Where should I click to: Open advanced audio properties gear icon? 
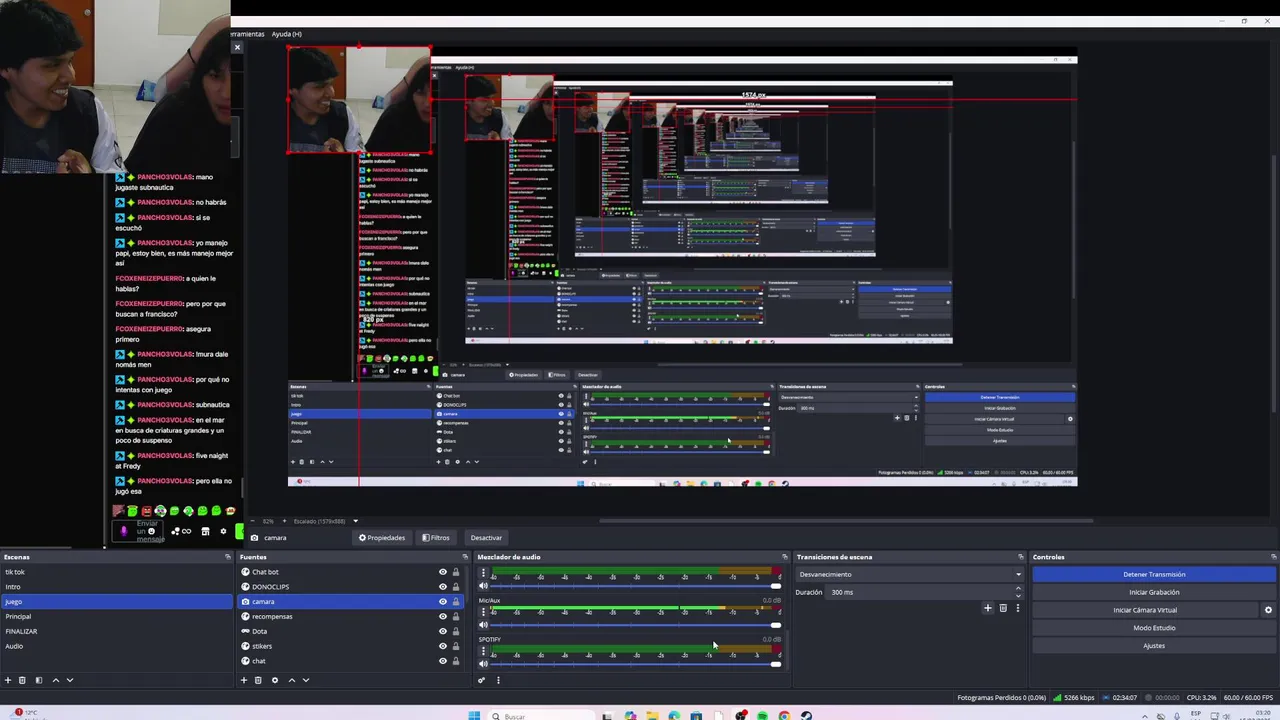[x=481, y=680]
